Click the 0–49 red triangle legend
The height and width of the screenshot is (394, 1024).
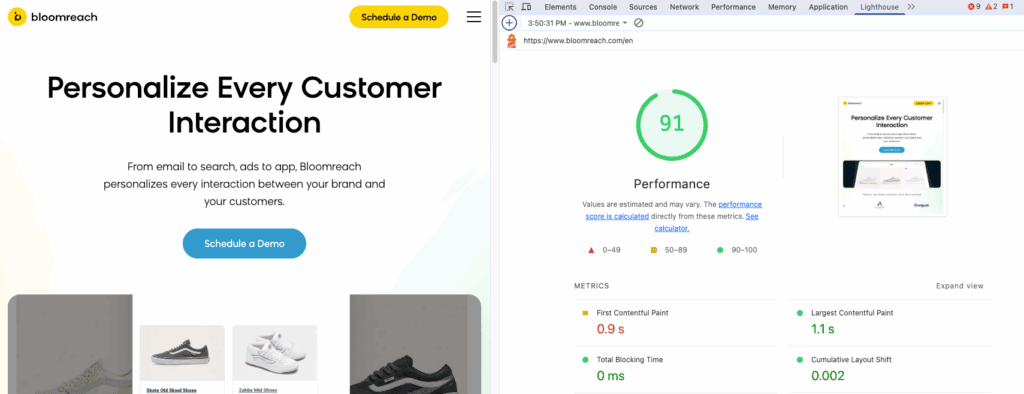click(x=604, y=250)
